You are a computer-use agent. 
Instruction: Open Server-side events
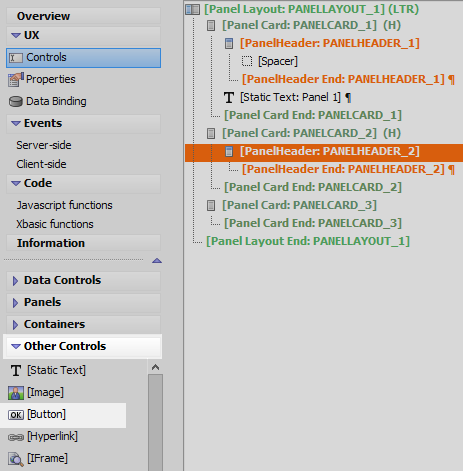point(44,145)
